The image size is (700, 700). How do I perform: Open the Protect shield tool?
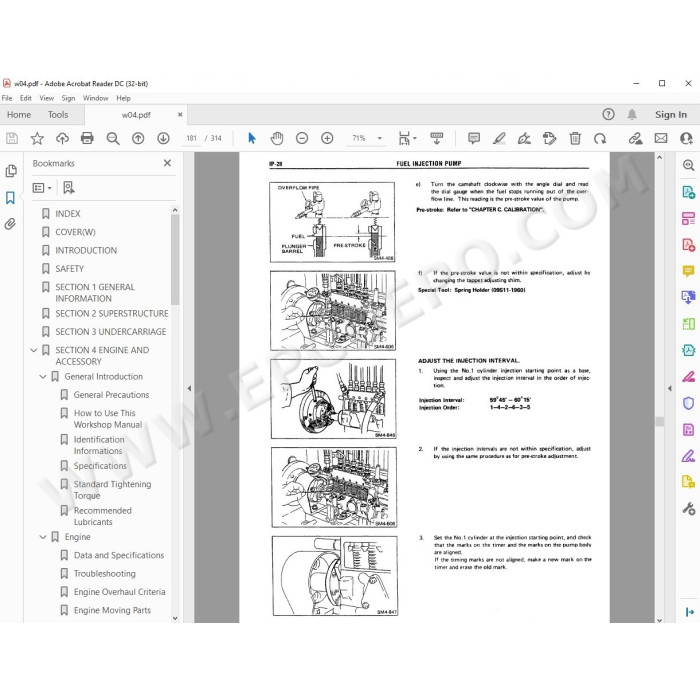point(688,403)
